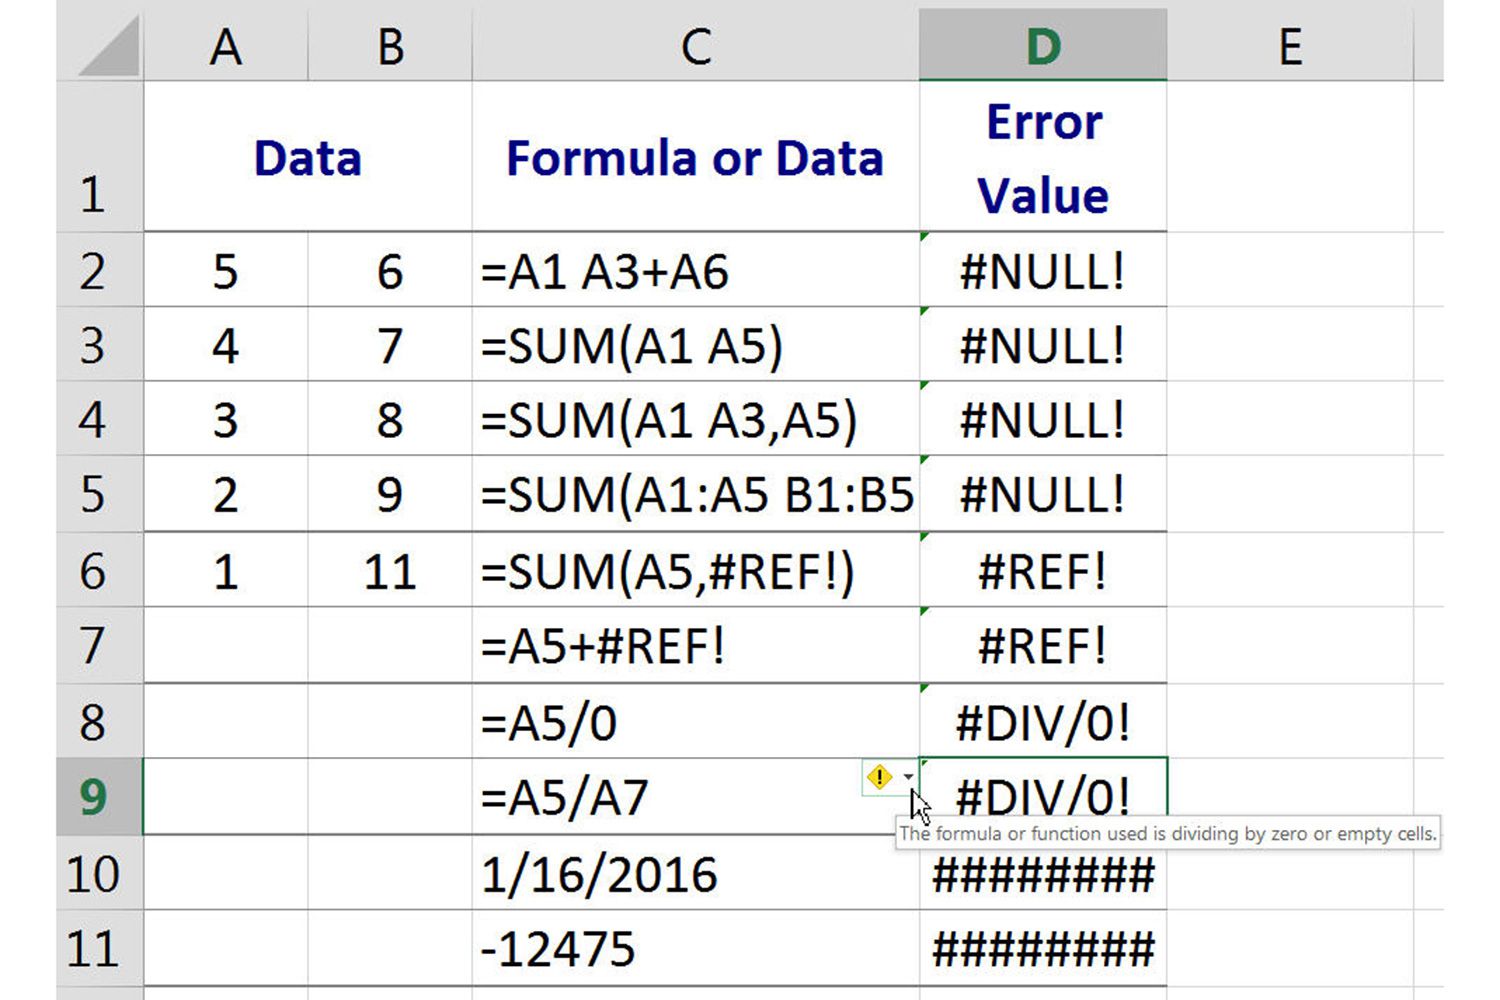Select cell B4 containing 8
Image resolution: width=1500 pixels, height=1000 pixels.
point(390,419)
